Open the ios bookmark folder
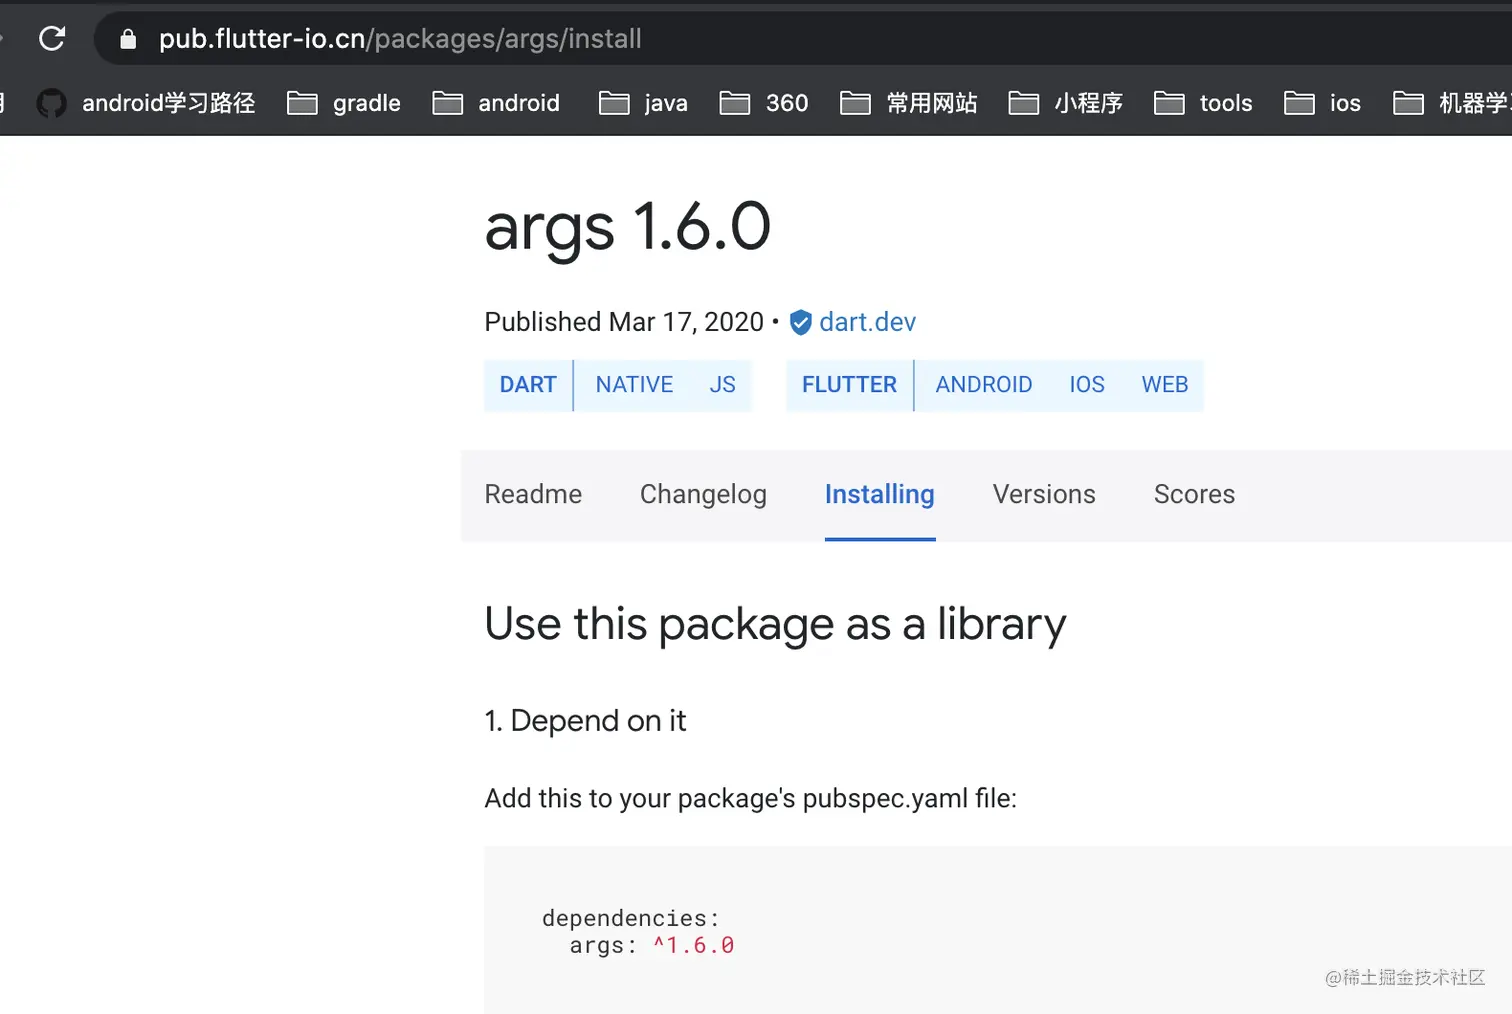Image resolution: width=1512 pixels, height=1014 pixels. point(1323,103)
